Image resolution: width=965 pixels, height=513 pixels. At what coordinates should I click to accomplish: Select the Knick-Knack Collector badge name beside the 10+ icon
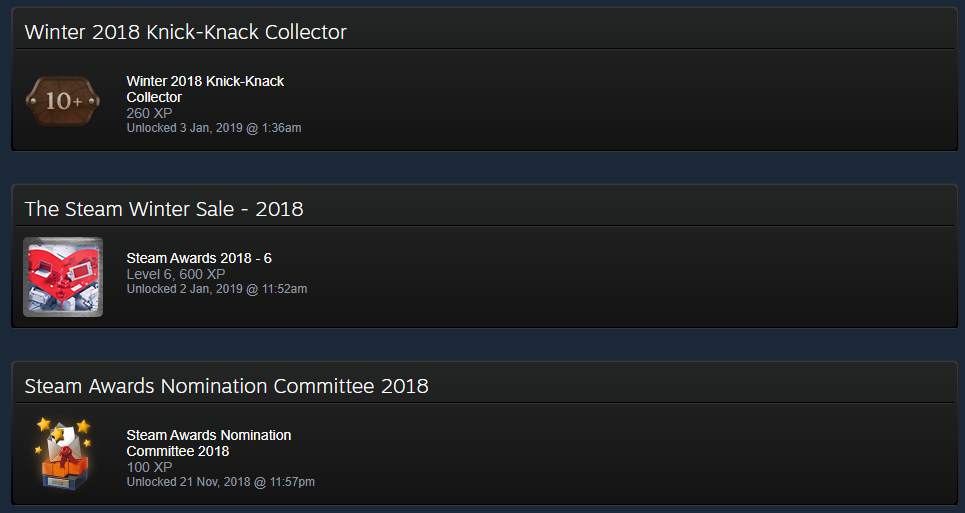[205, 89]
